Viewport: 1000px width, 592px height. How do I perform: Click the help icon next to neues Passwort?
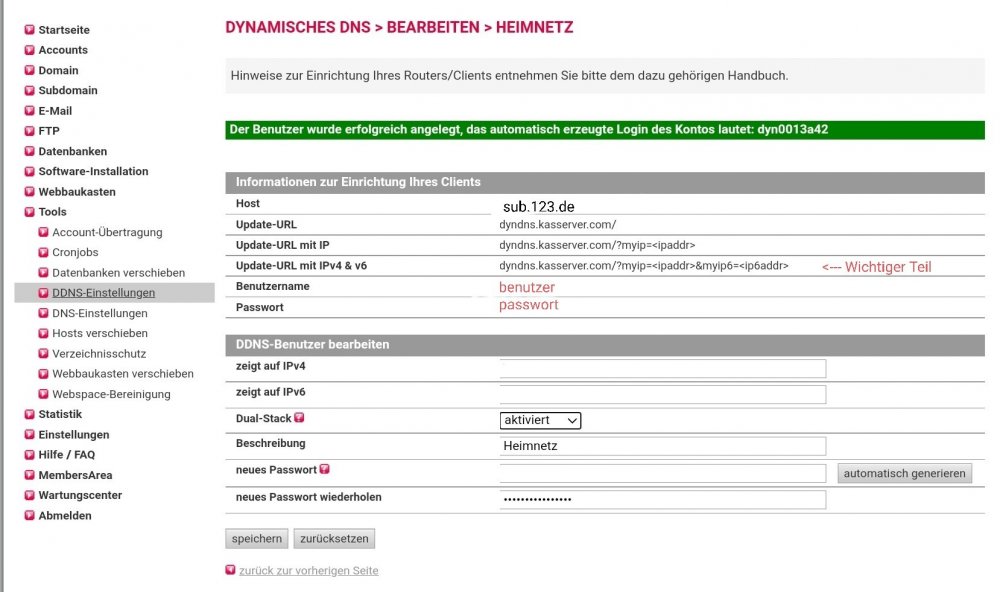point(325,469)
